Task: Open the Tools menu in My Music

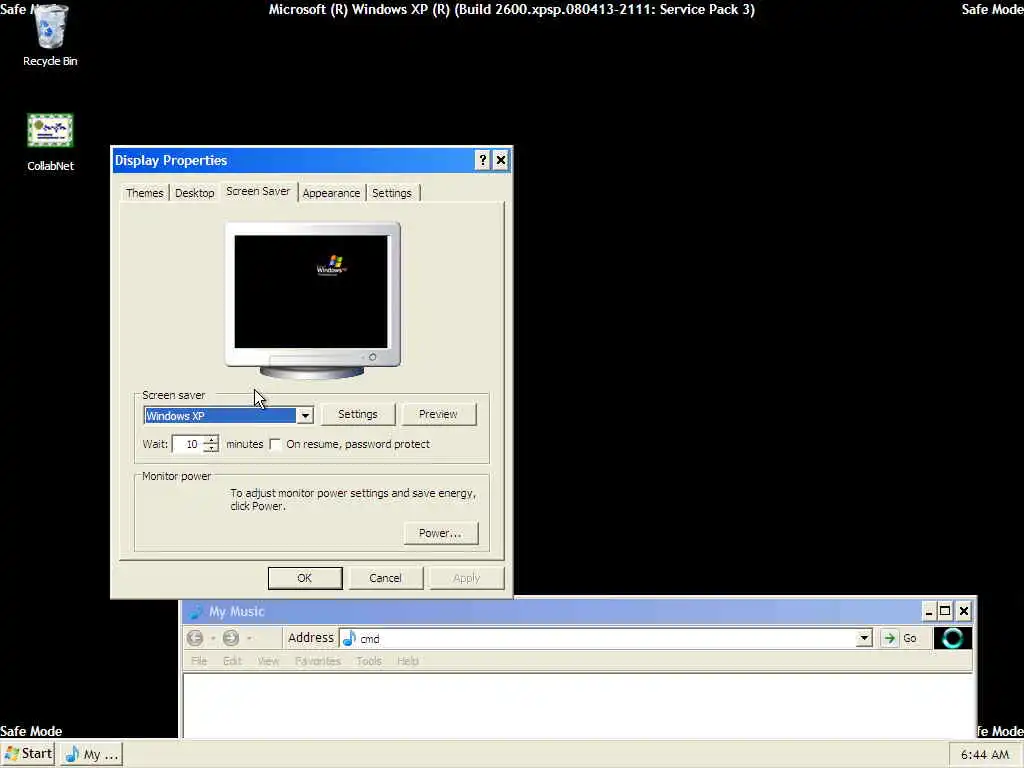Action: 368,661
